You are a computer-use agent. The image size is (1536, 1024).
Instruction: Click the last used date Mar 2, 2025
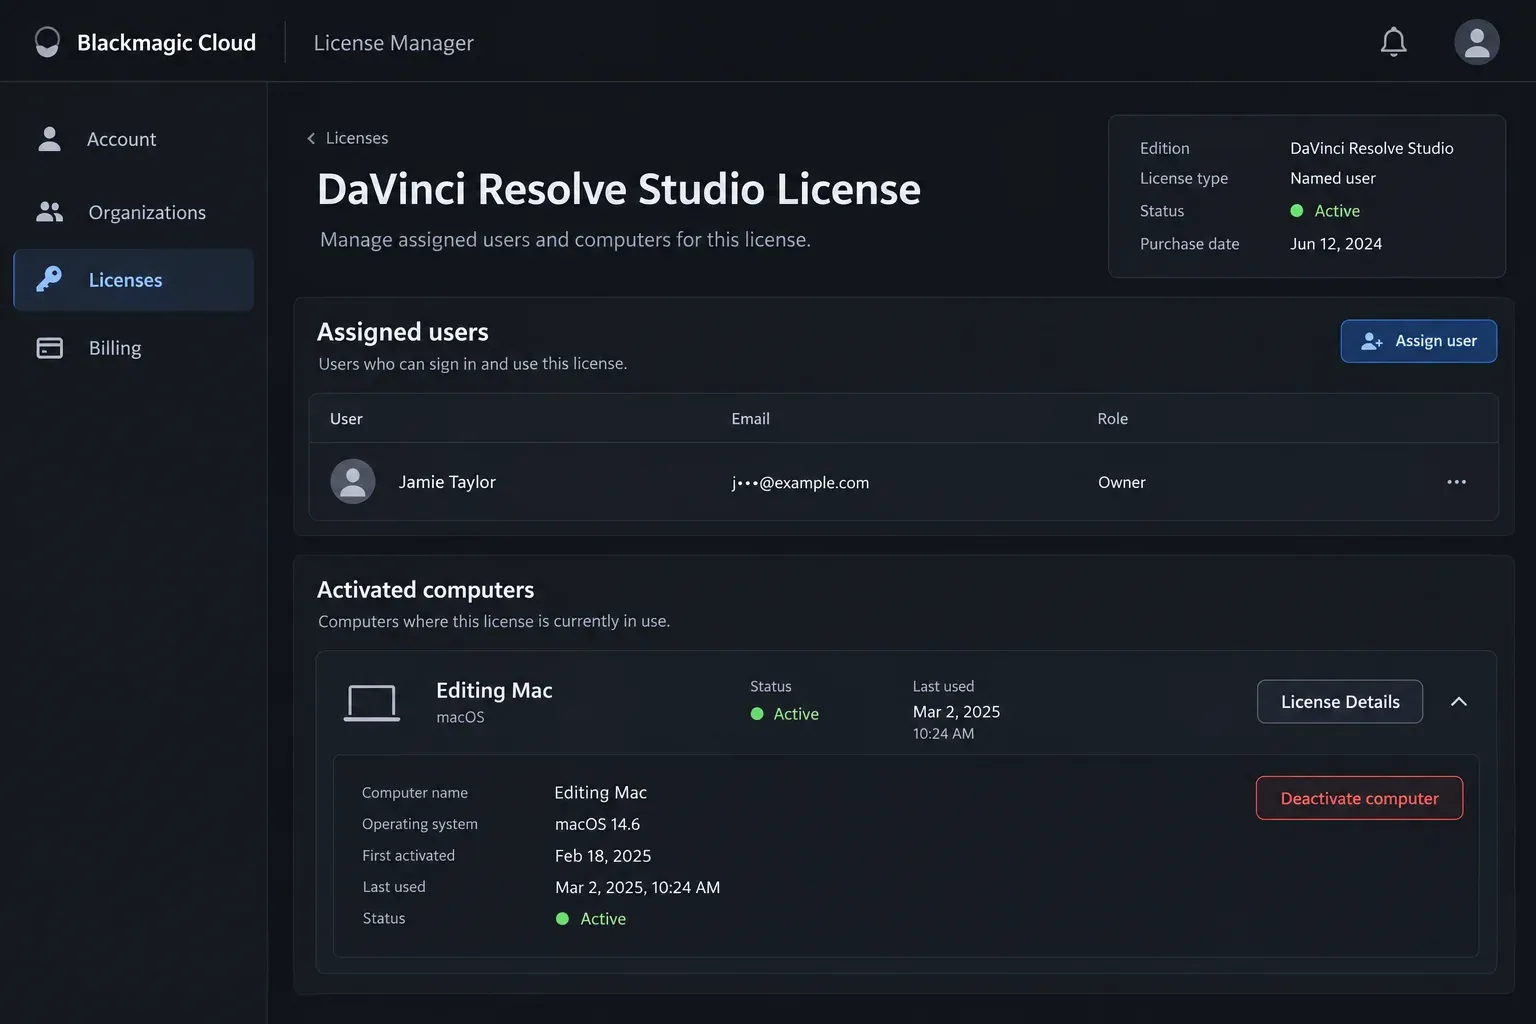tap(956, 712)
